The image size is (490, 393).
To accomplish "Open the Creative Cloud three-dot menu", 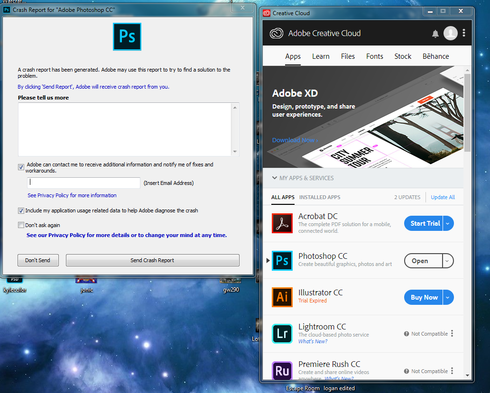I will tap(464, 33).
